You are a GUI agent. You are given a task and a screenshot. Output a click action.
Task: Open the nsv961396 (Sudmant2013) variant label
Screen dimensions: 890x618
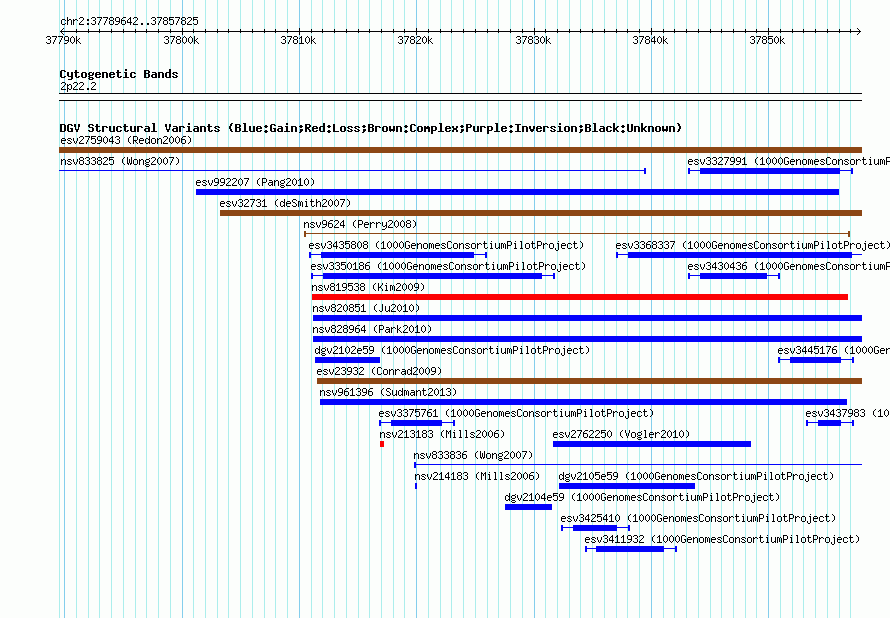[388, 392]
